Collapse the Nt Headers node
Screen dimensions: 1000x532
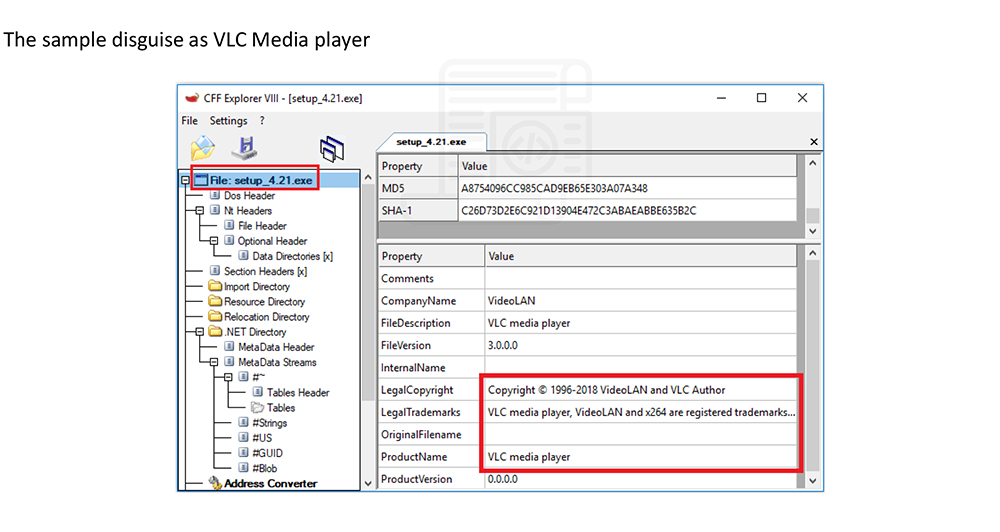pyautogui.click(x=200, y=211)
